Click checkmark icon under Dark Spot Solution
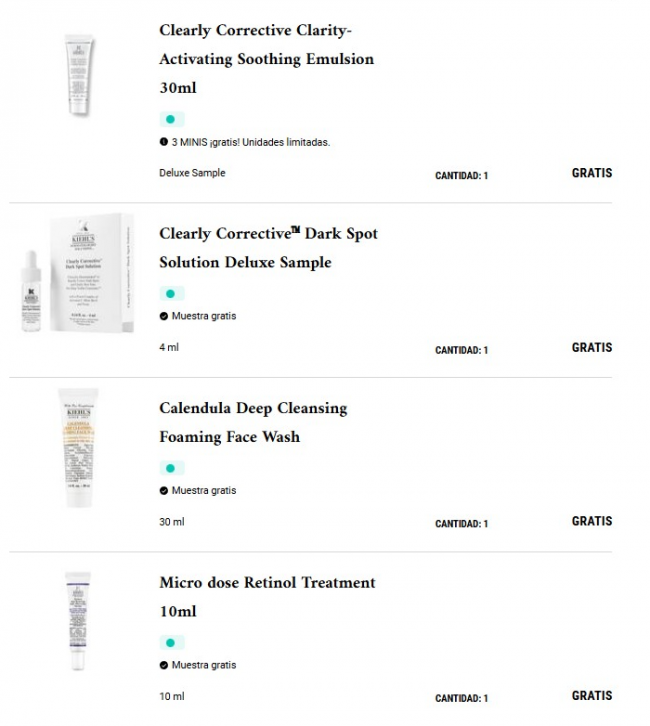650x726 pixels. pos(164,316)
